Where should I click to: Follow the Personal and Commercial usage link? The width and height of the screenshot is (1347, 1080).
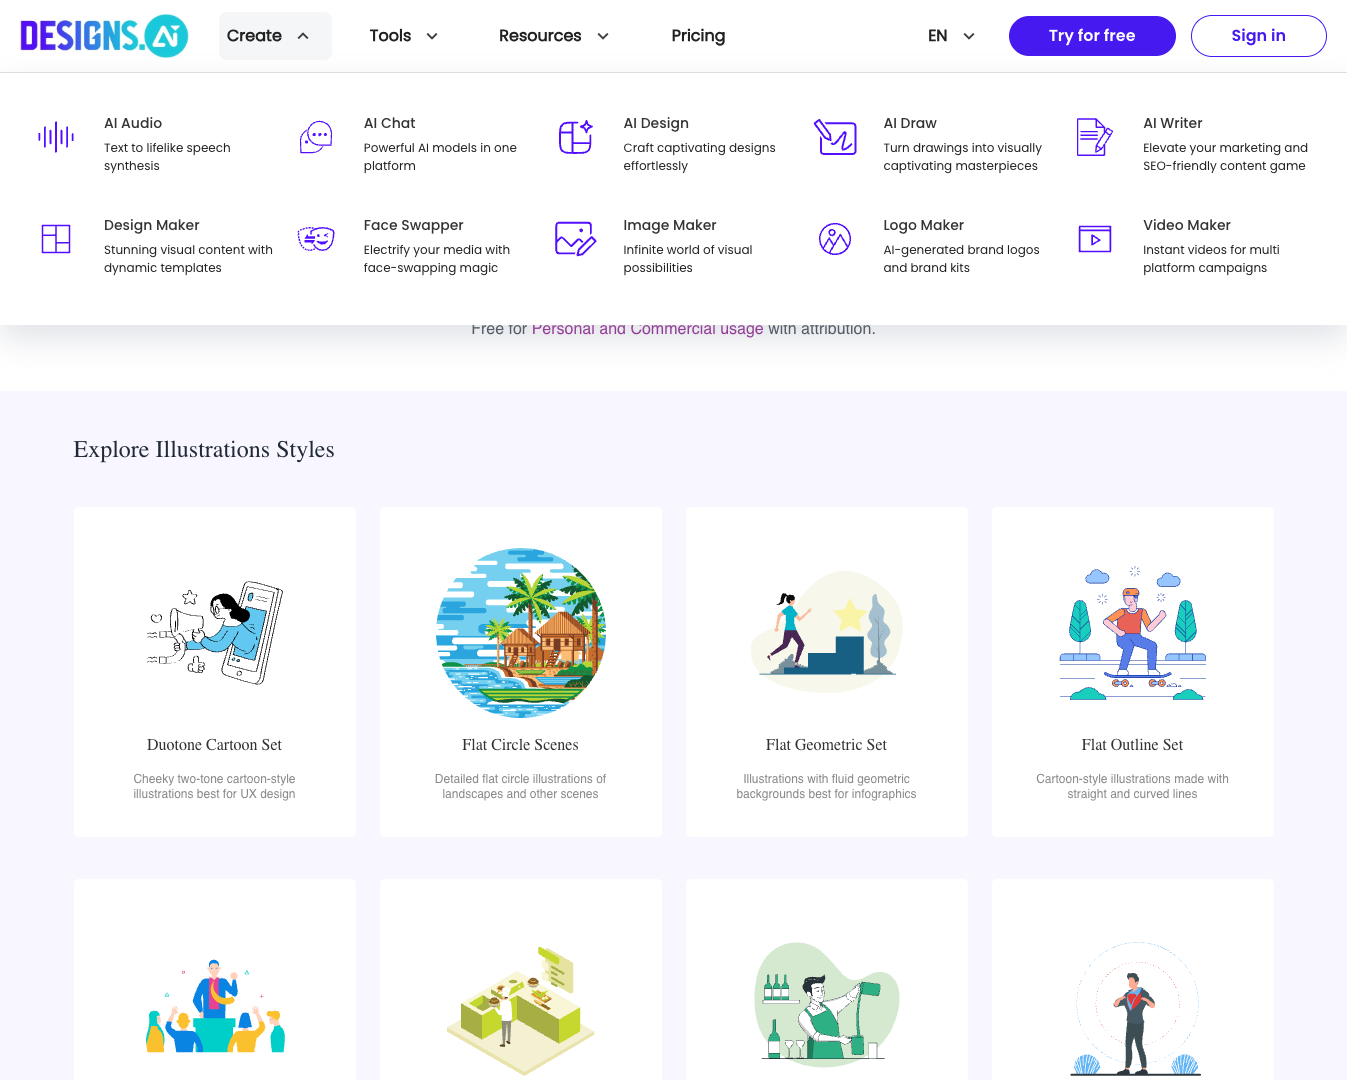pyautogui.click(x=647, y=328)
